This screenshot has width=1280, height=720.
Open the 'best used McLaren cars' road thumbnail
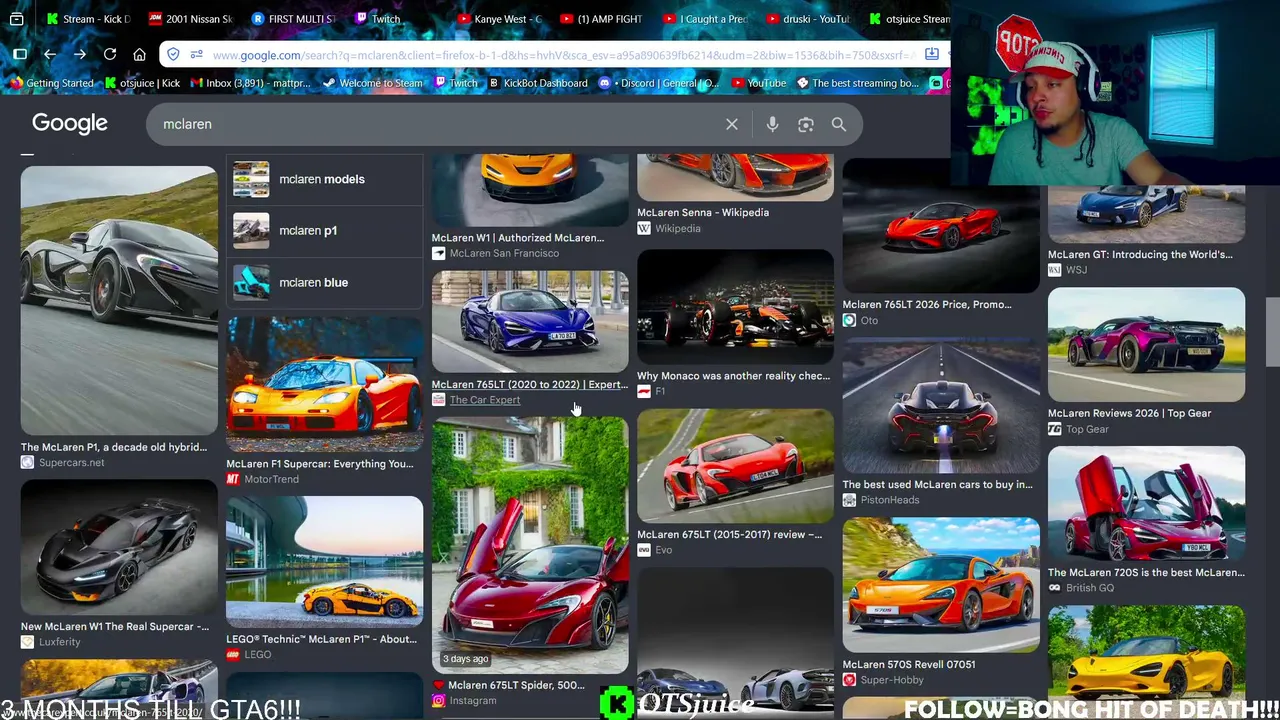point(941,405)
